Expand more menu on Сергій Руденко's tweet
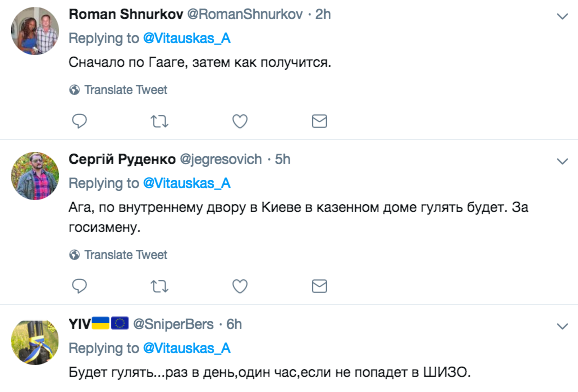The height and width of the screenshot is (392, 578). coord(562,161)
